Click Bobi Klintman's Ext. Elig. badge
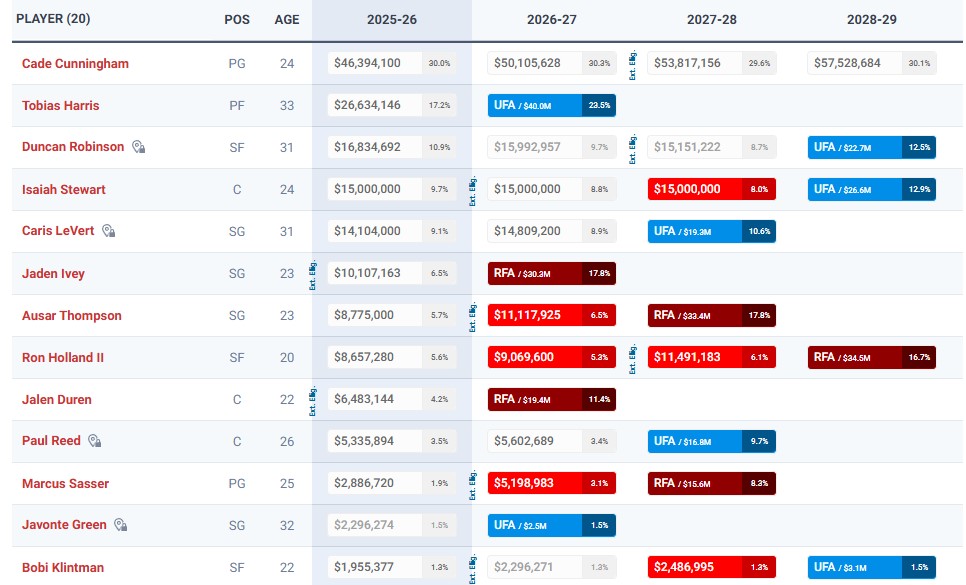 click(471, 570)
